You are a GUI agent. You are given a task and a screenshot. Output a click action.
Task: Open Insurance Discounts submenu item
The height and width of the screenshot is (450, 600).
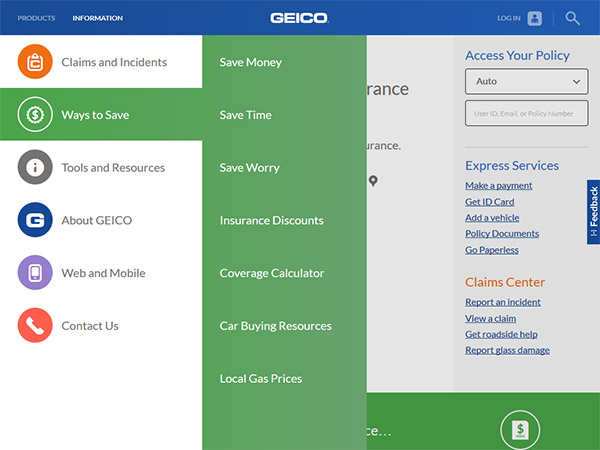272,220
